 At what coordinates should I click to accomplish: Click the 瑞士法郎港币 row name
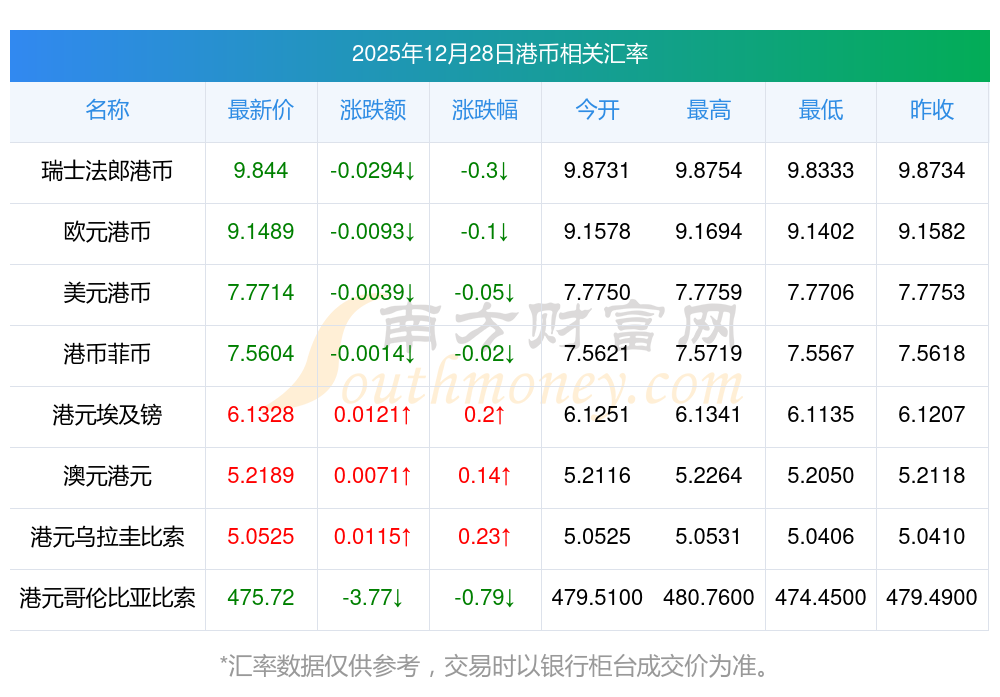pyautogui.click(x=107, y=171)
